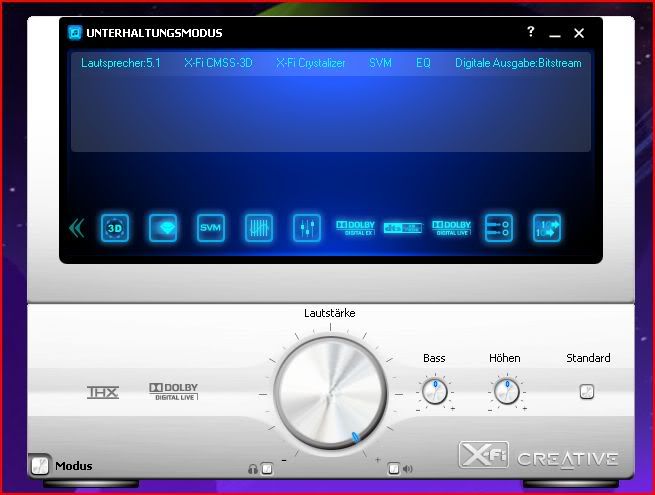The image size is (655, 495).
Task: Click the headphones icon
Action: click(252, 469)
